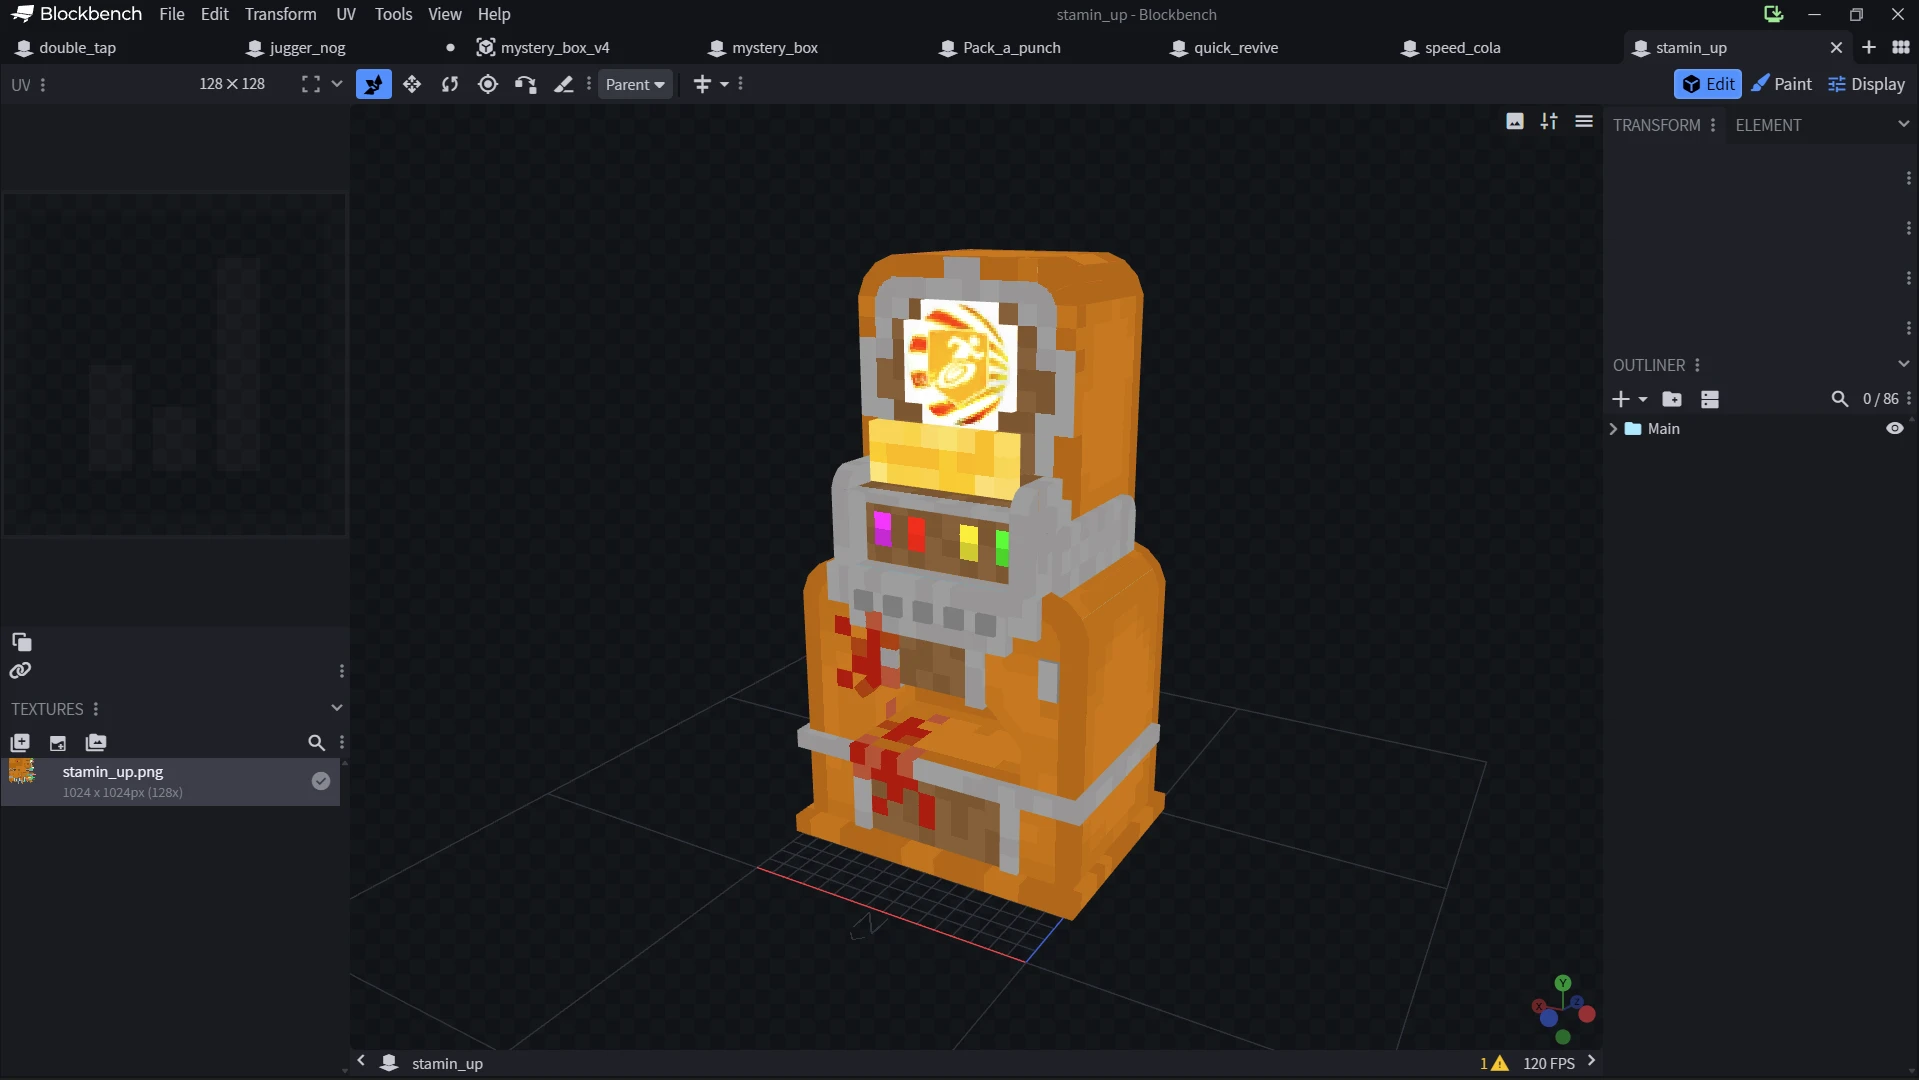Switch to the mystery_box_v4 tab
This screenshot has height=1080, width=1919.
coord(555,48)
